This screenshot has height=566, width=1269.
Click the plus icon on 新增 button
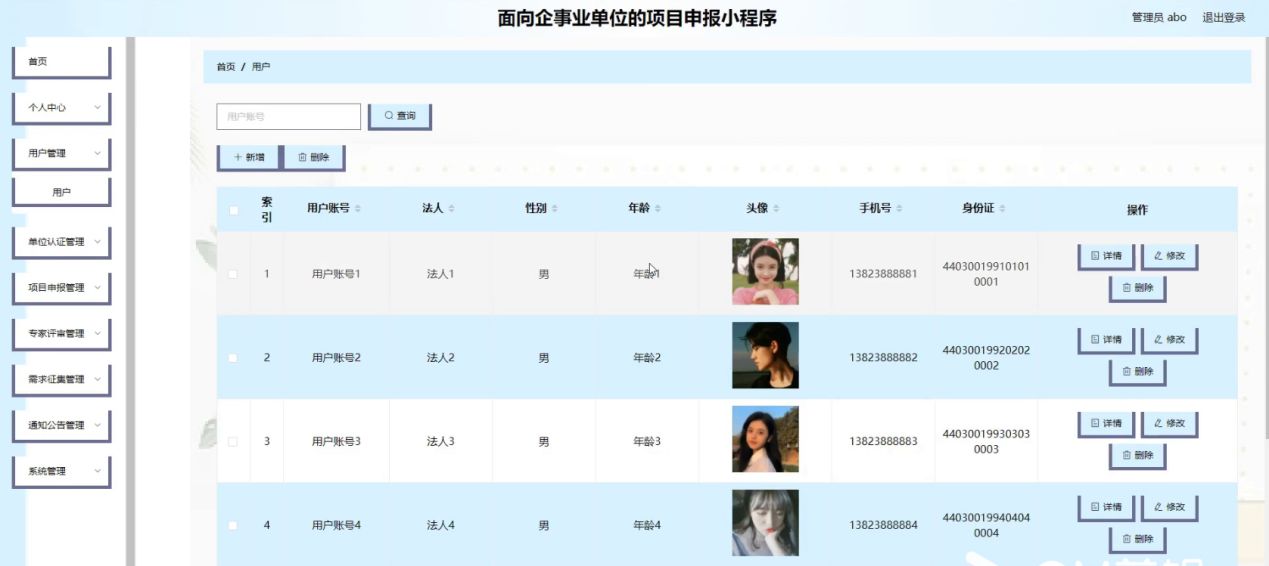click(x=238, y=157)
